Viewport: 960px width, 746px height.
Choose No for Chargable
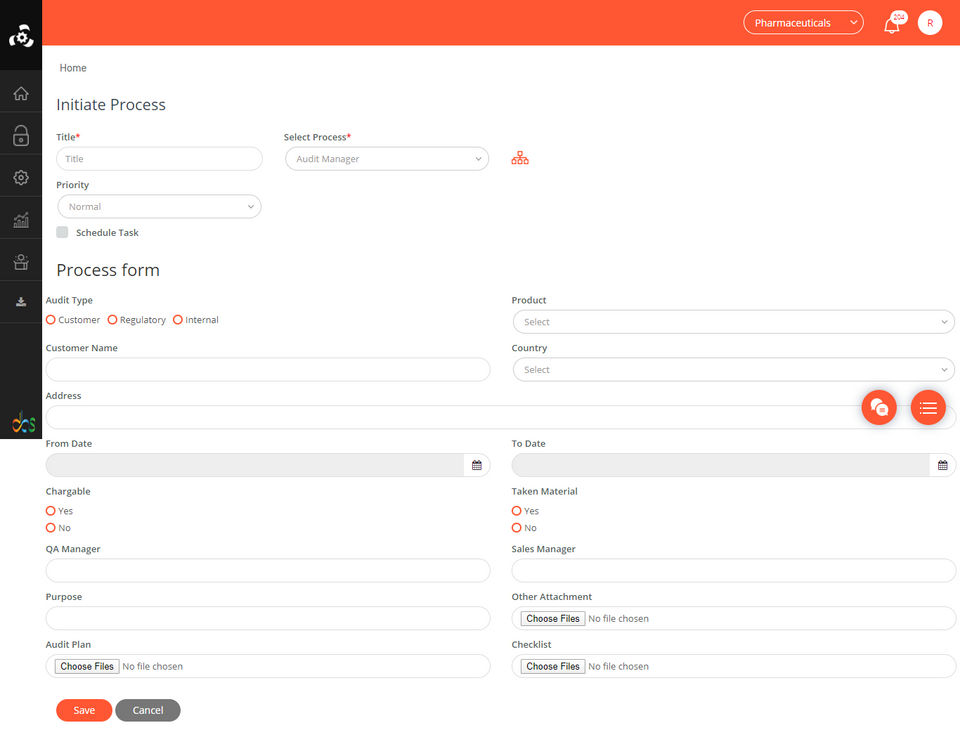(x=51, y=528)
